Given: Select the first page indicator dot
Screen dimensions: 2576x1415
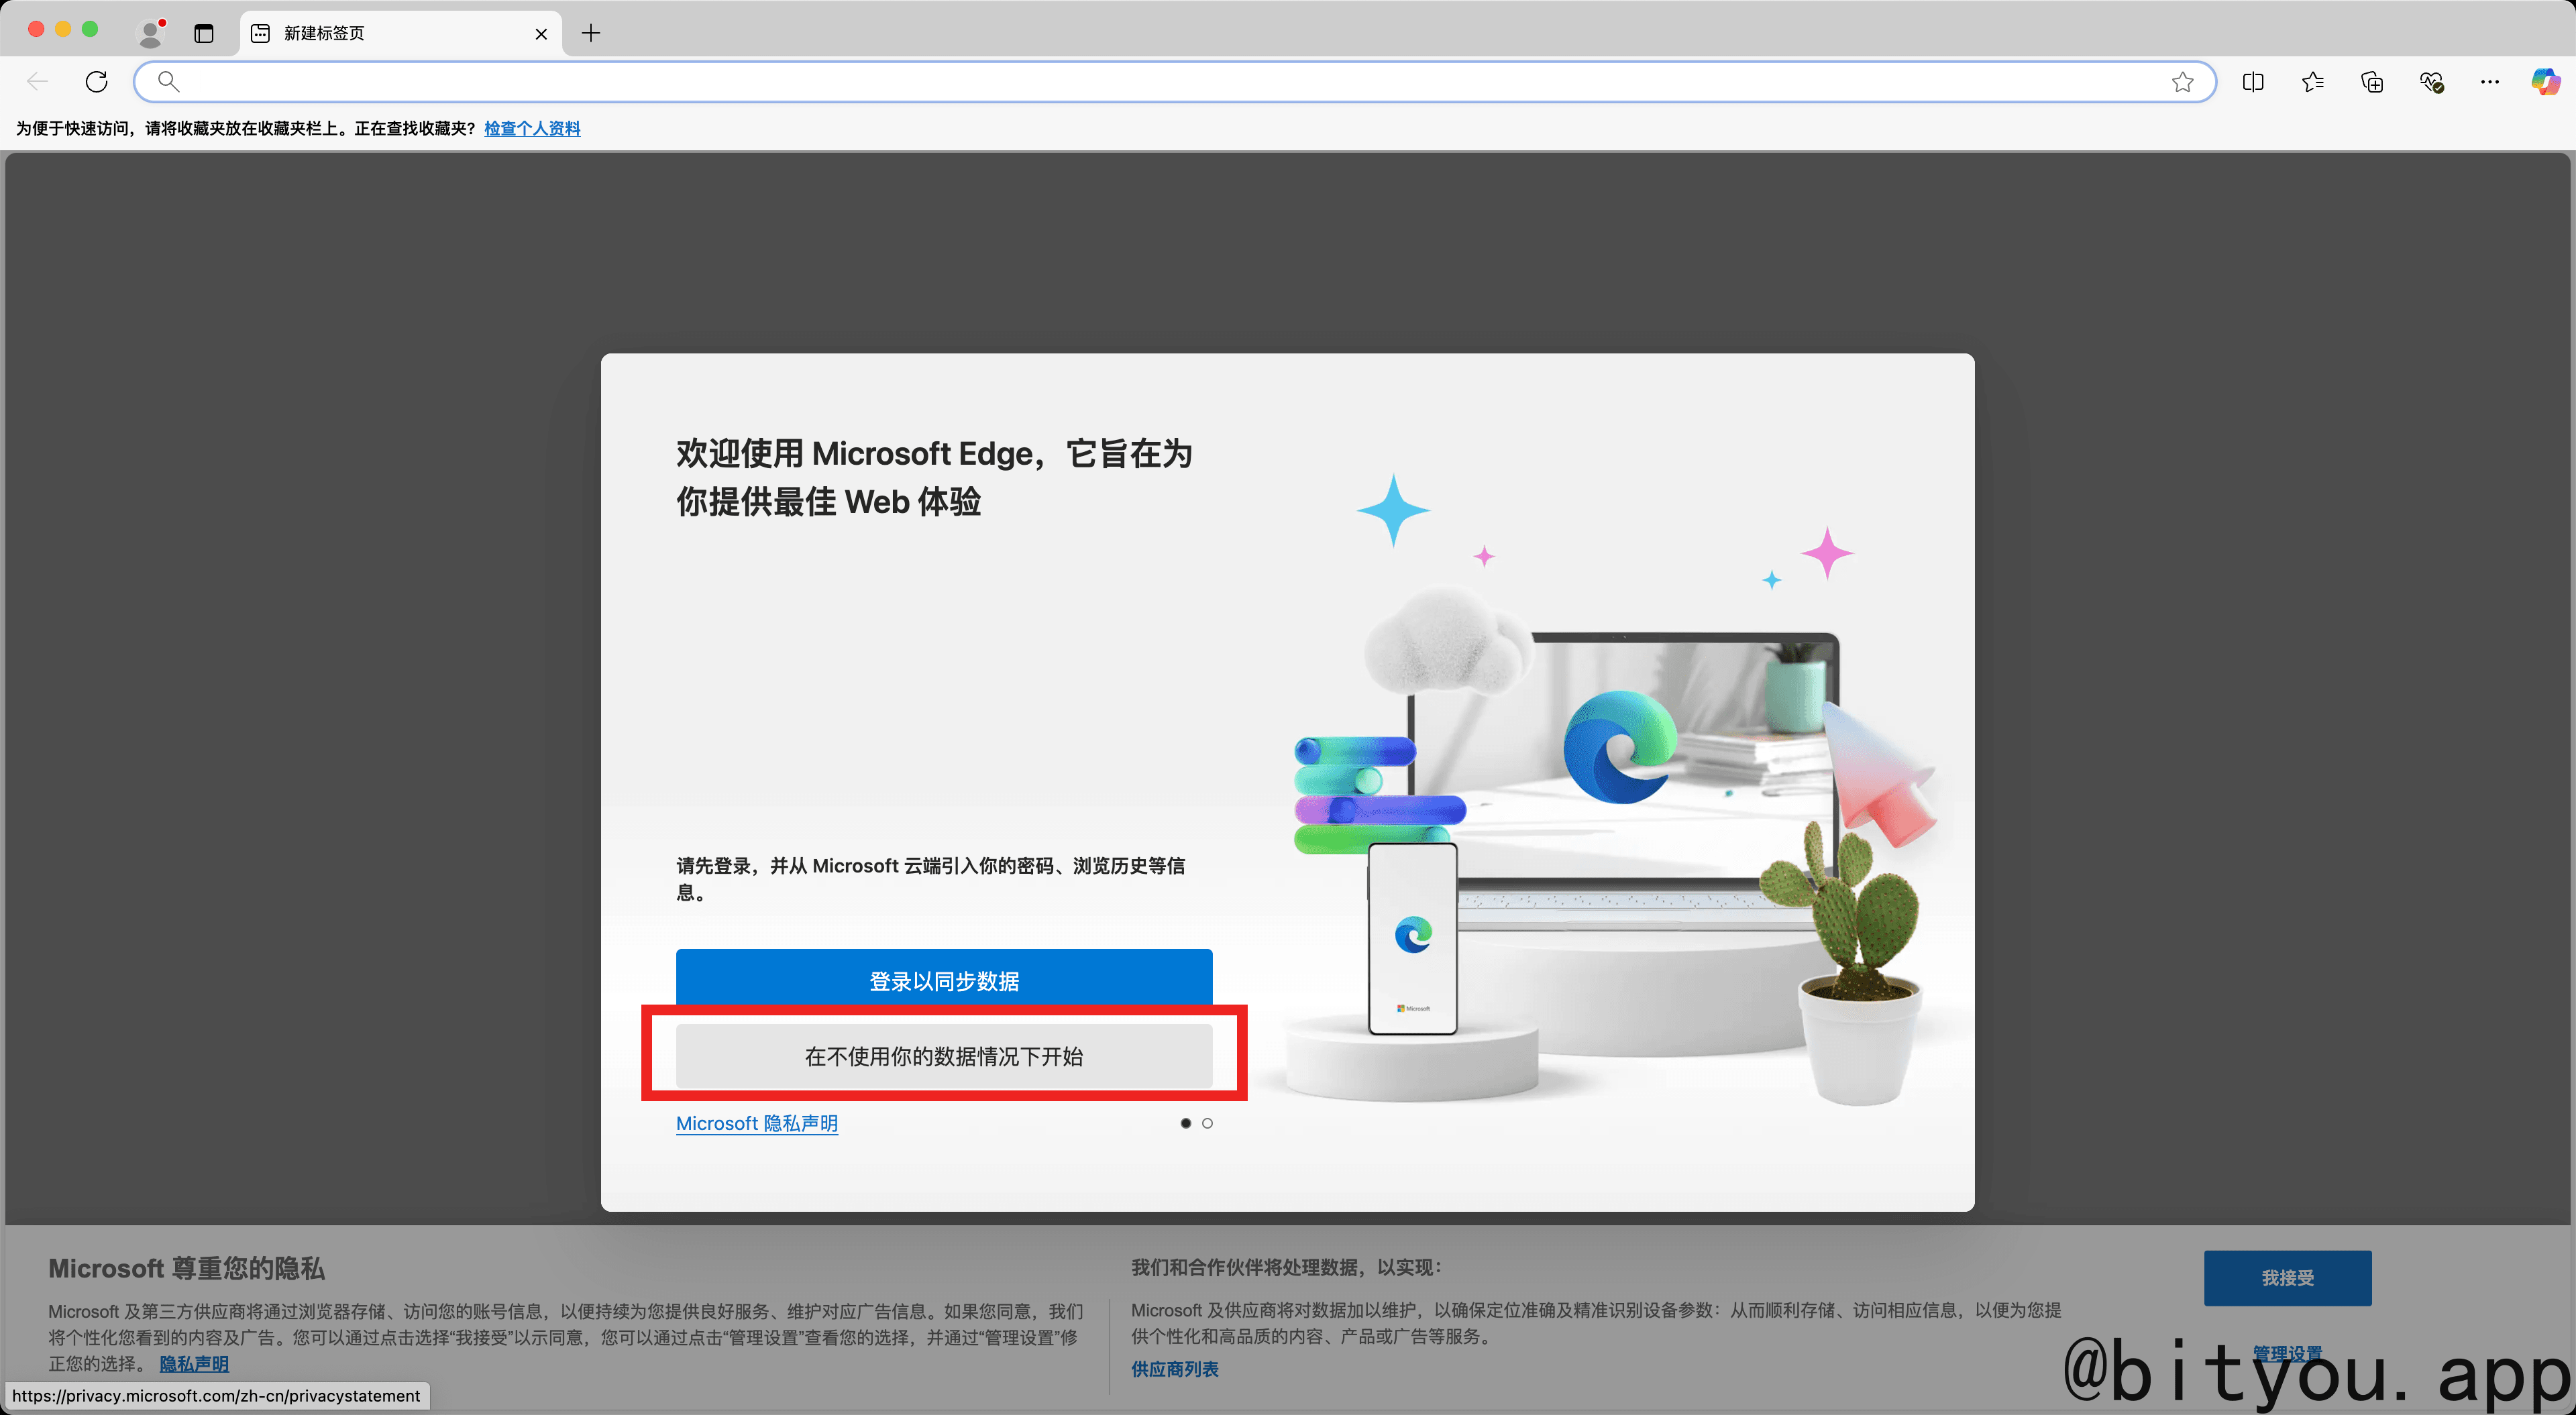Looking at the screenshot, I should point(1186,1123).
